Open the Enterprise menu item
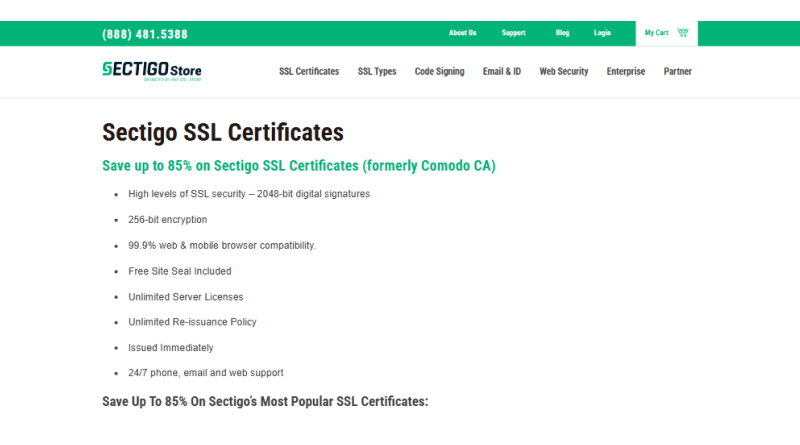Image resolution: width=800 pixels, height=445 pixels. tap(626, 71)
